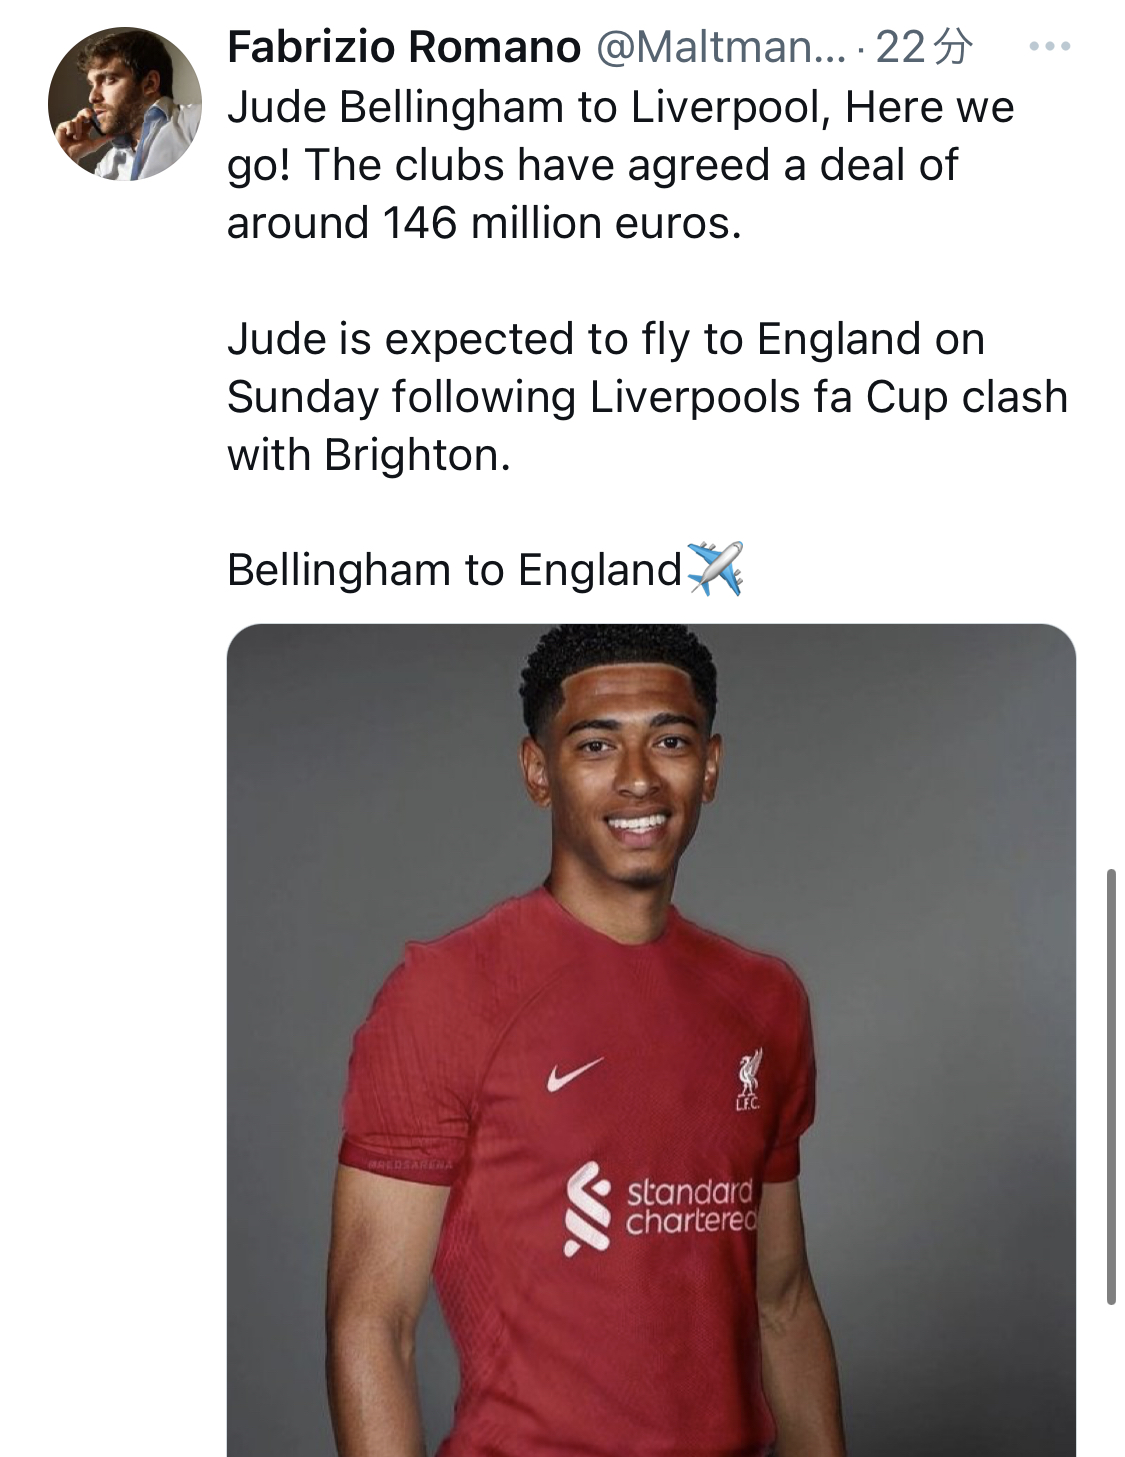1125x1457 pixels.
Task: Tap the Liverpool LFC crest on shirt
Action: pos(748,1080)
